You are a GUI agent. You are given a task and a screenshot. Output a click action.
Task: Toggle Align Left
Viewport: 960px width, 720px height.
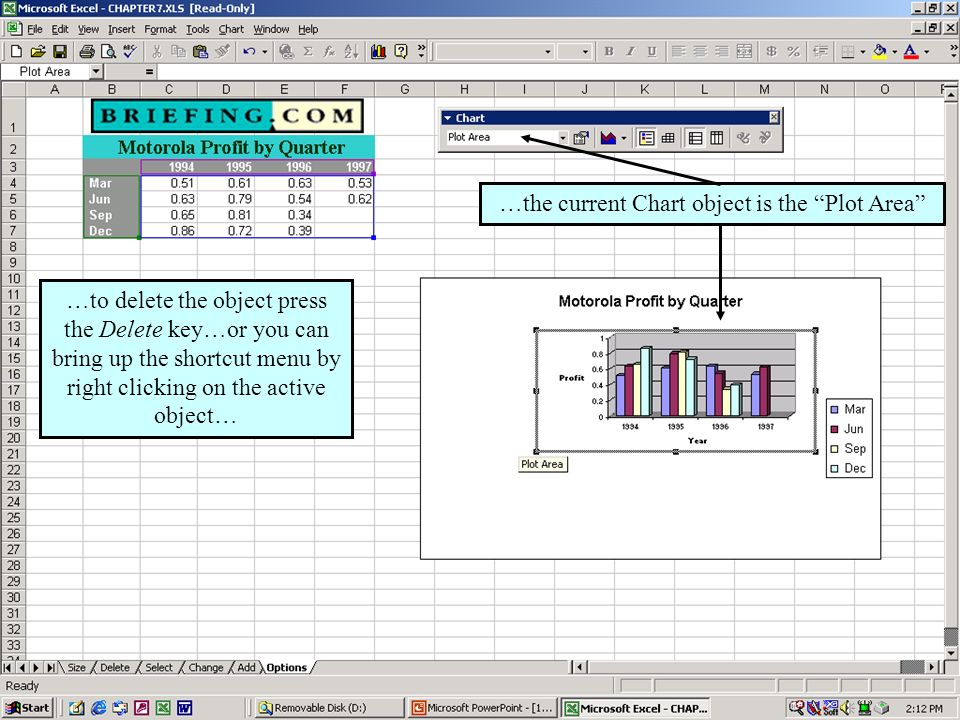678,51
